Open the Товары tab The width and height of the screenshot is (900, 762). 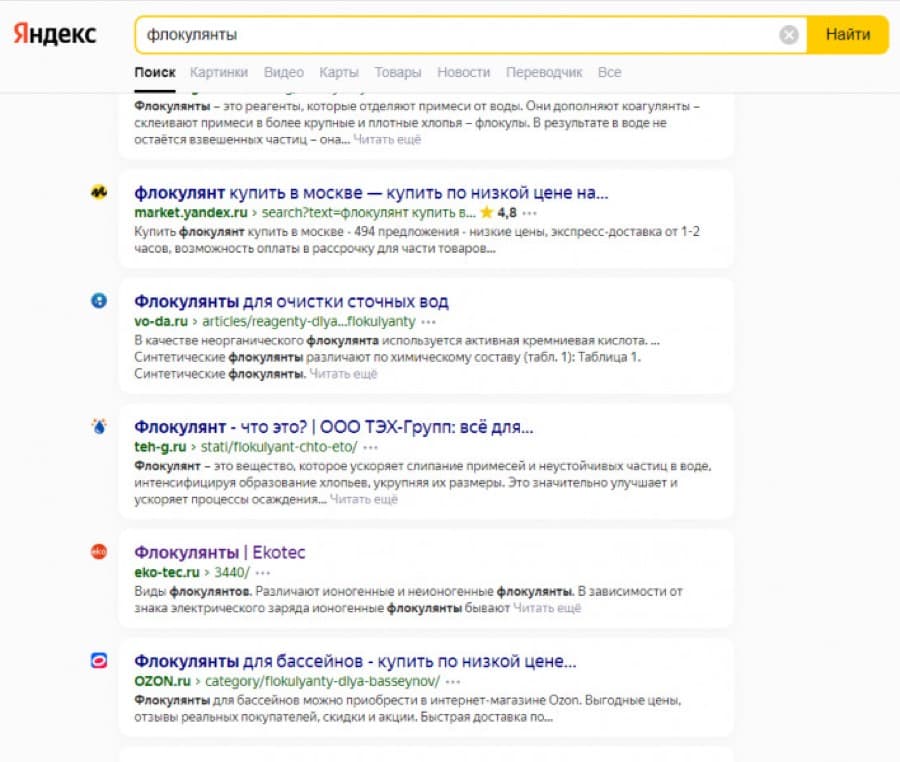pyautogui.click(x=398, y=72)
